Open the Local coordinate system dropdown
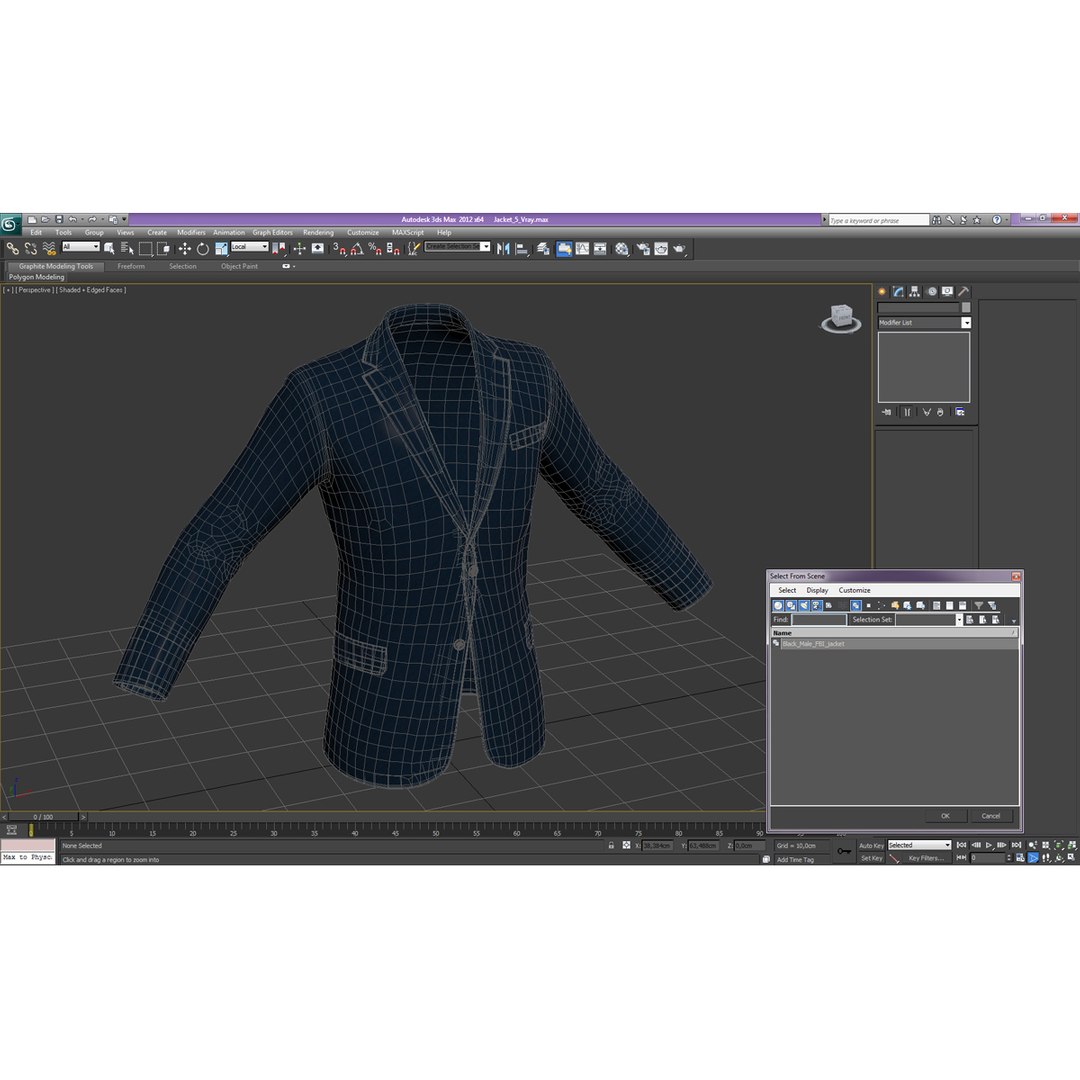This screenshot has width=1080, height=1080. point(249,247)
